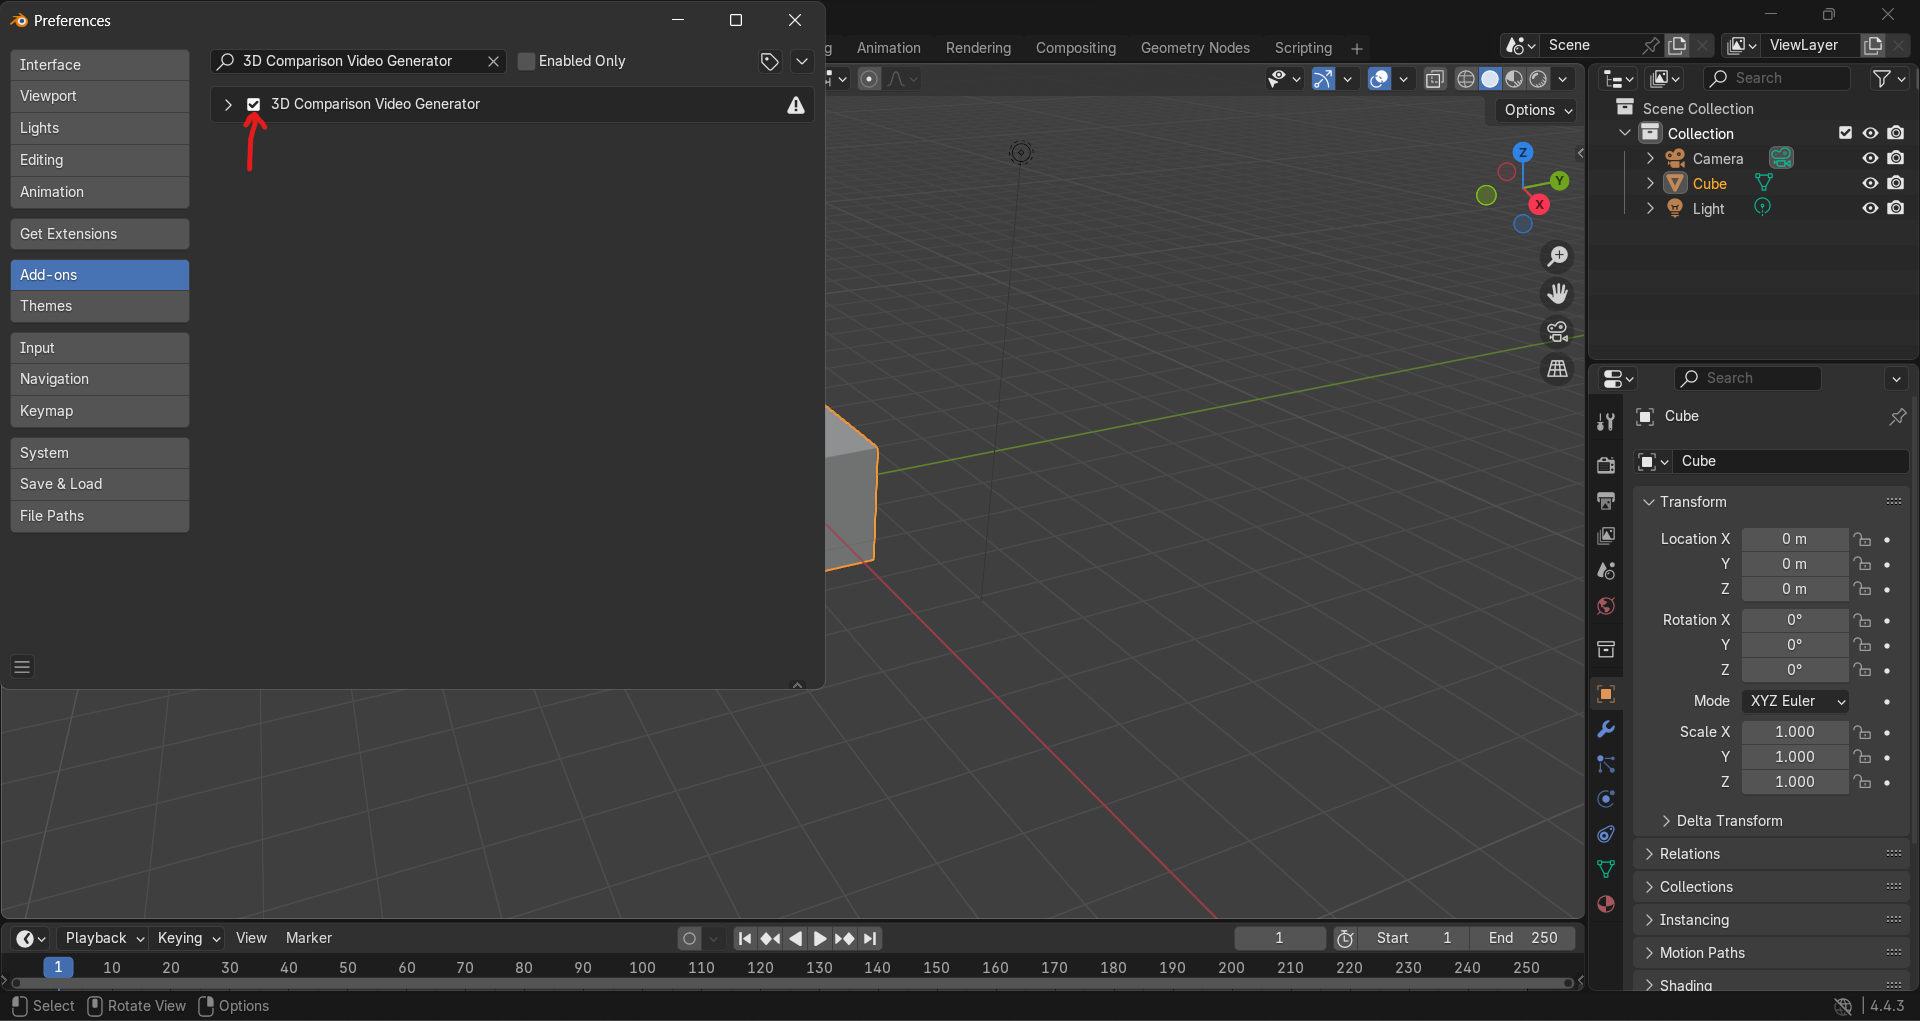
Task: Play the animation forward
Action: pyautogui.click(x=820, y=938)
